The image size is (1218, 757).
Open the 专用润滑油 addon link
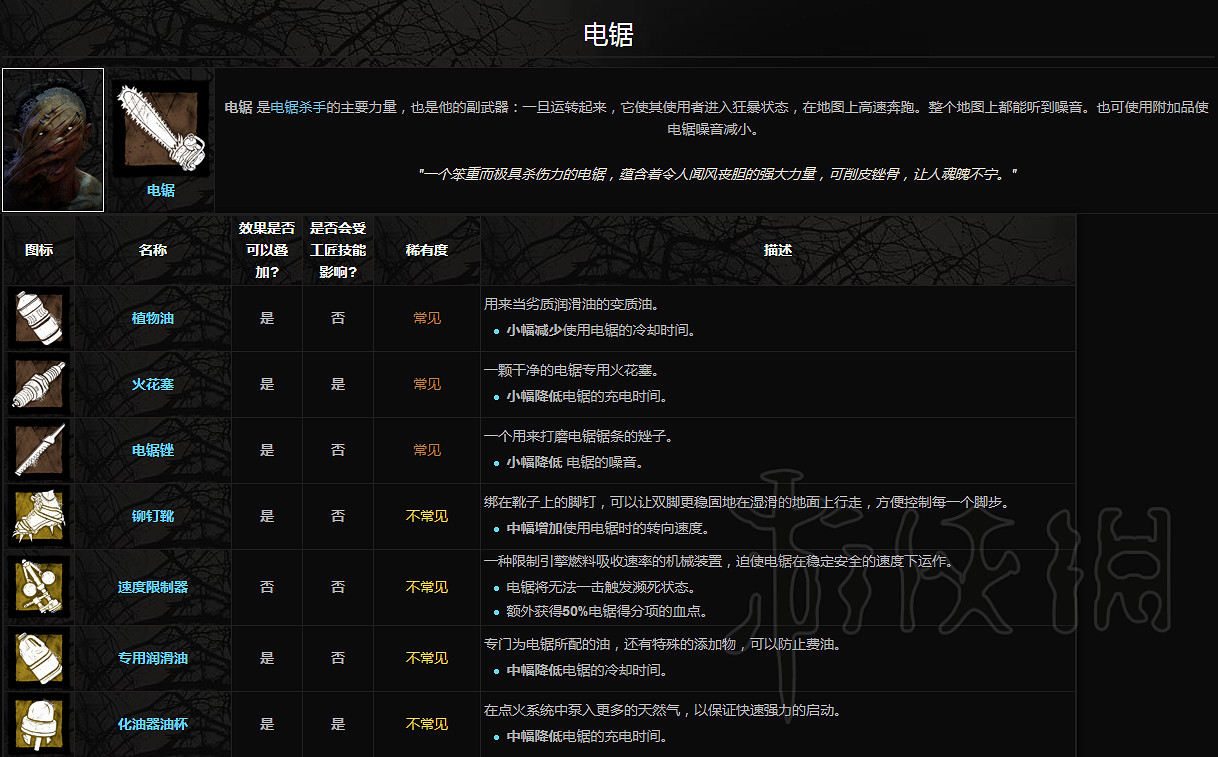[x=152, y=658]
